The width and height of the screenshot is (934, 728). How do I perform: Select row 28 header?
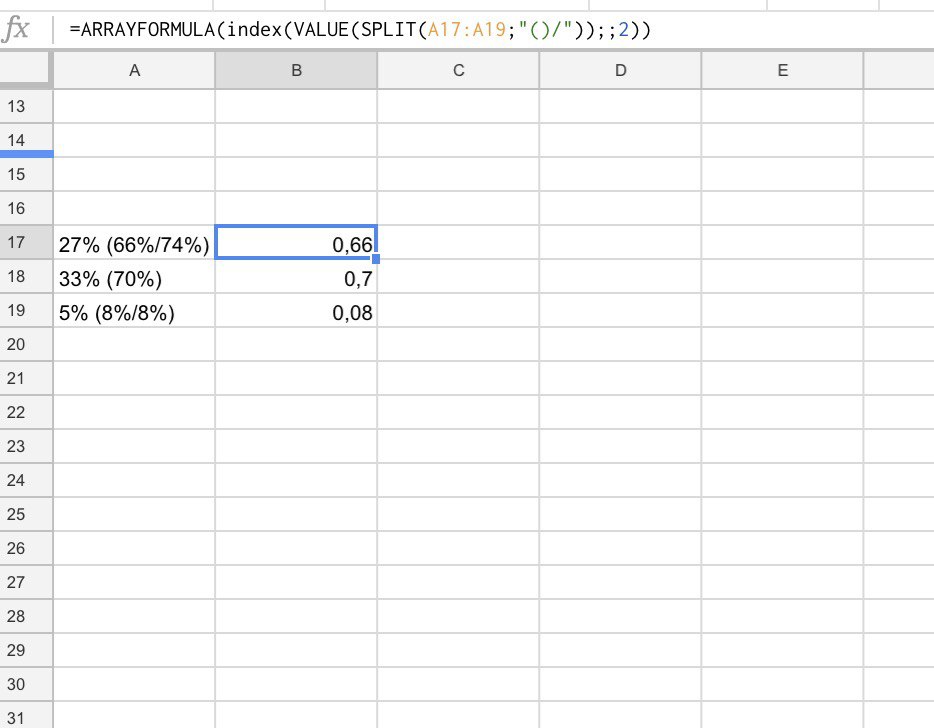(26, 616)
